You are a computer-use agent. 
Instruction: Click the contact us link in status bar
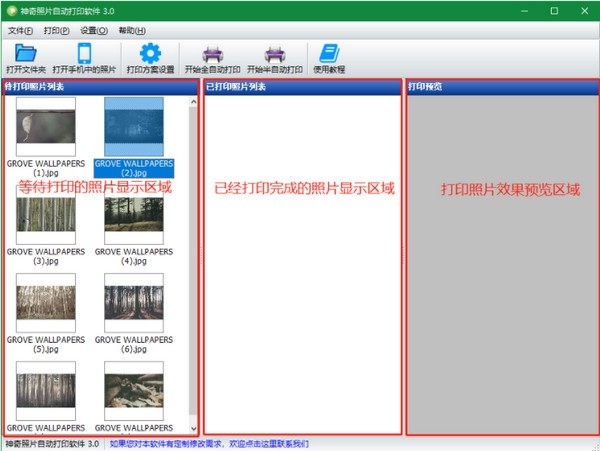click(x=209, y=444)
